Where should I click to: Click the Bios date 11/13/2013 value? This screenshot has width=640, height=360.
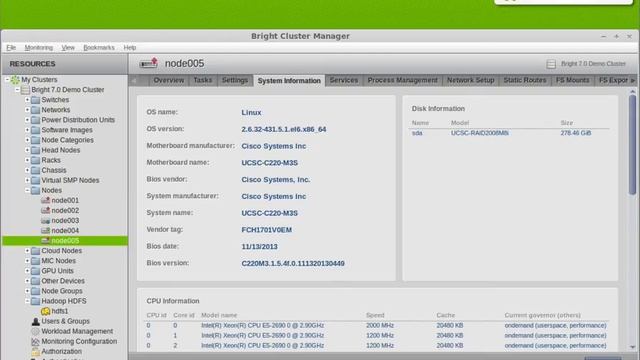coord(260,247)
